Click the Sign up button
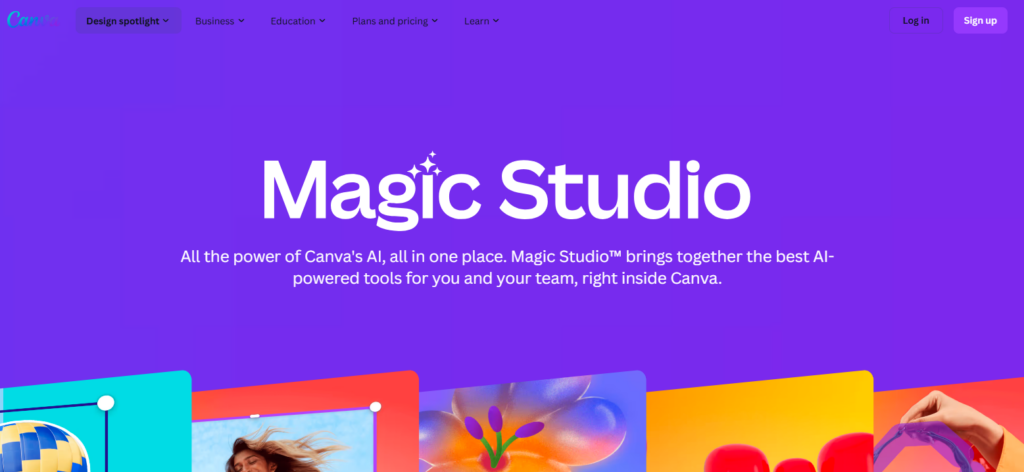Viewport: 1024px width, 472px height. 980,20
